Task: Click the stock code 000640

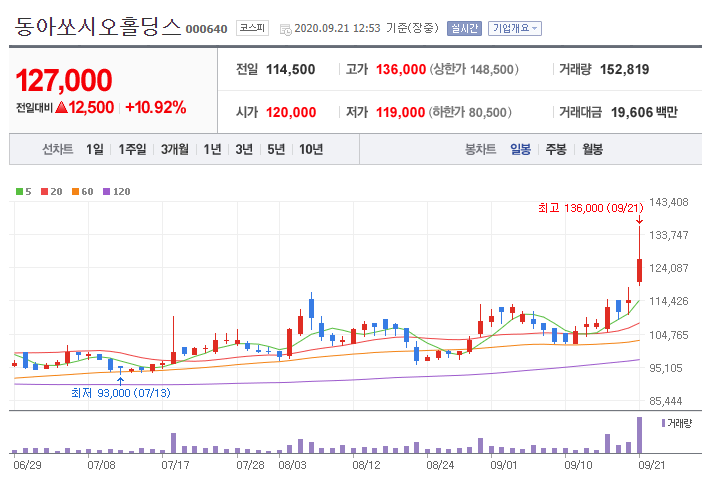Action: [206, 29]
